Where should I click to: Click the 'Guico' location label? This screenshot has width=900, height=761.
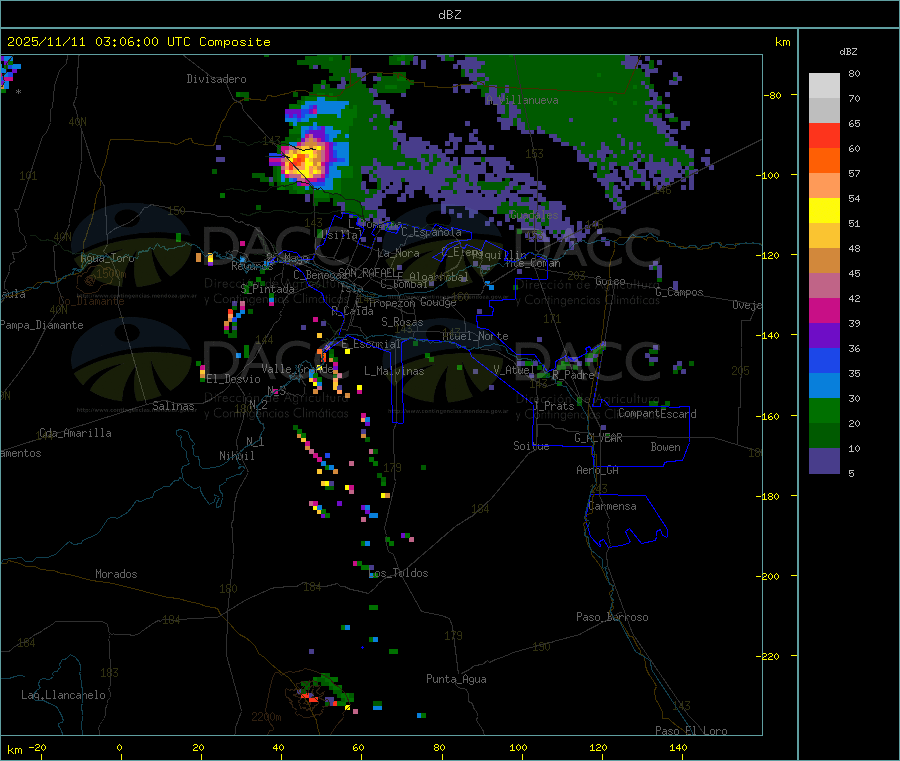pos(610,281)
